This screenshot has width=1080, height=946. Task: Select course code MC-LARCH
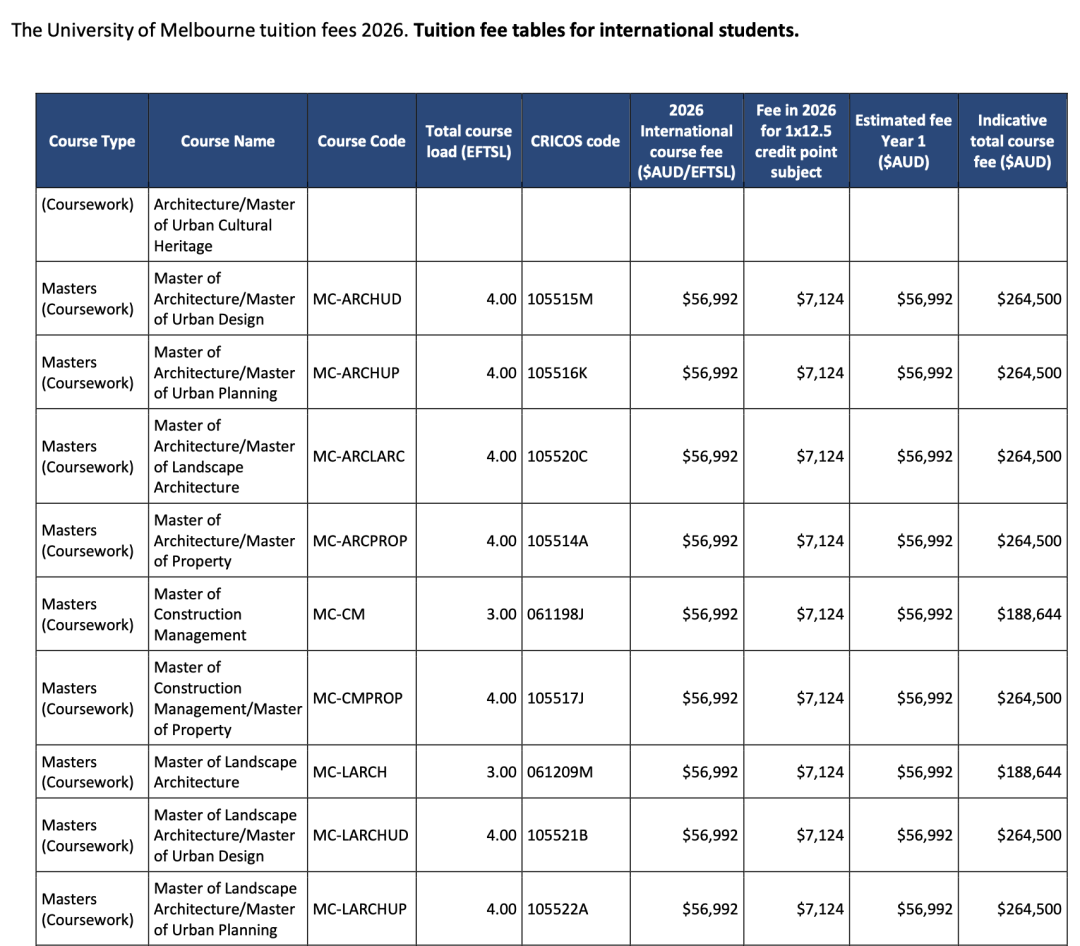(349, 772)
